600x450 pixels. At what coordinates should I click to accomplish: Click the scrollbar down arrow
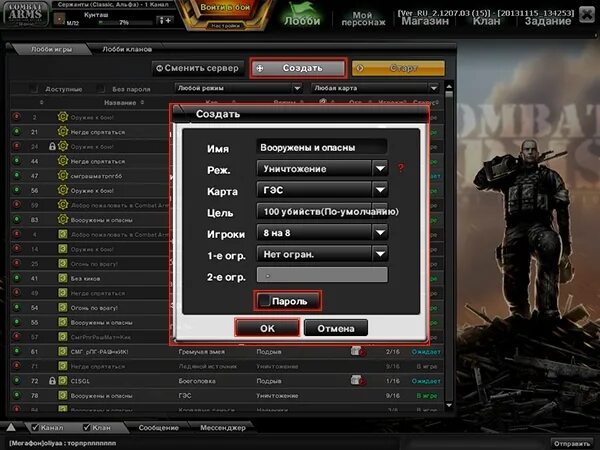(x=449, y=406)
